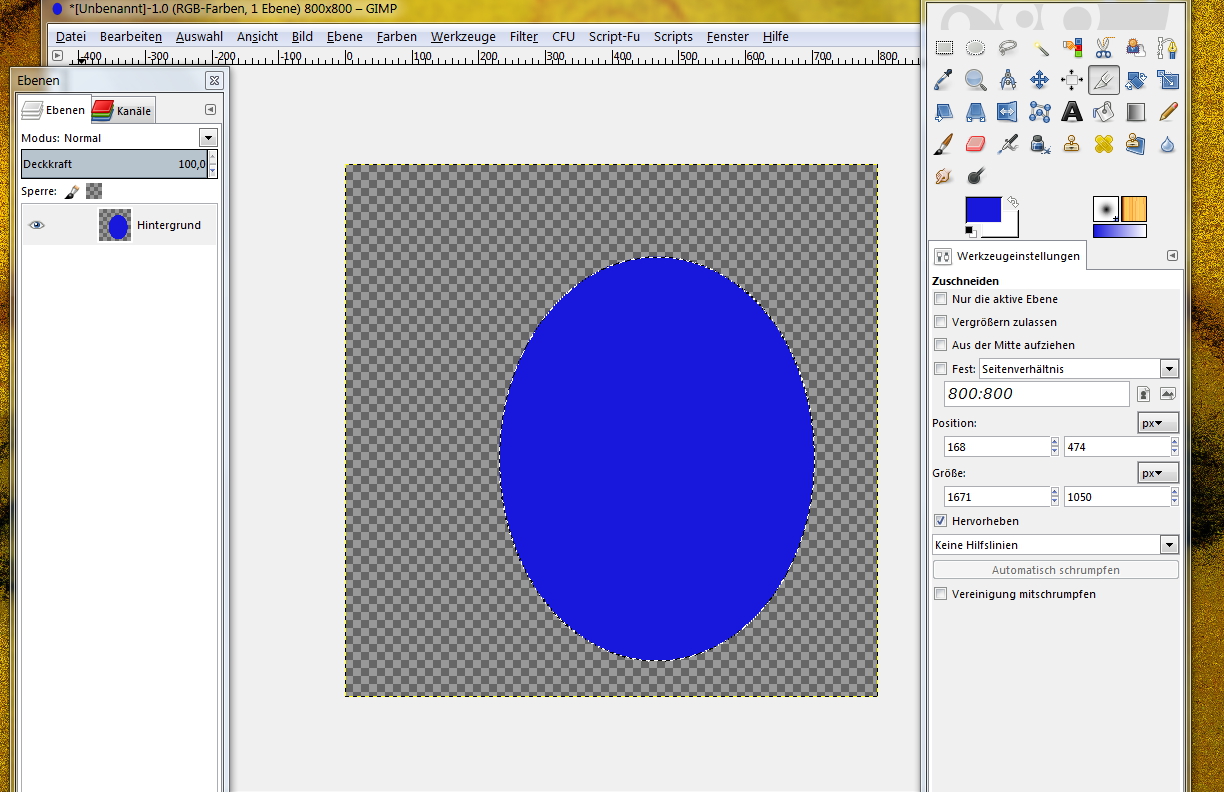This screenshot has height=792, width=1224.
Task: Pick the Paintbrush tool
Action: tap(944, 144)
